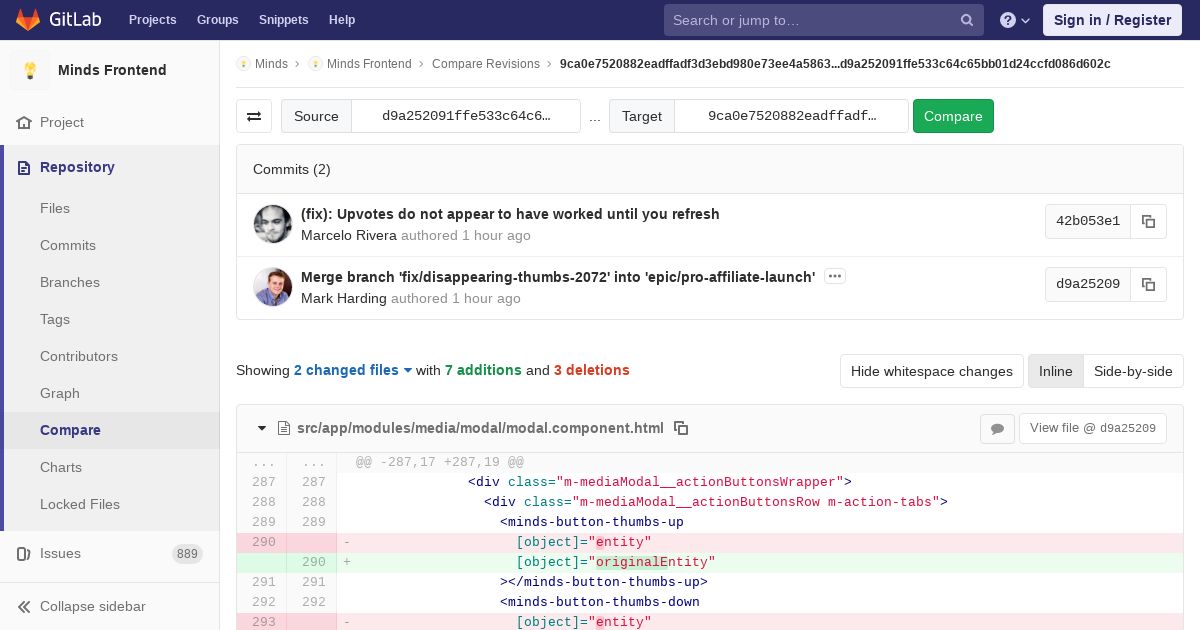The height and width of the screenshot is (630, 1200).
Task: Expand the 2 changed files dropdown
Action: [353, 370]
